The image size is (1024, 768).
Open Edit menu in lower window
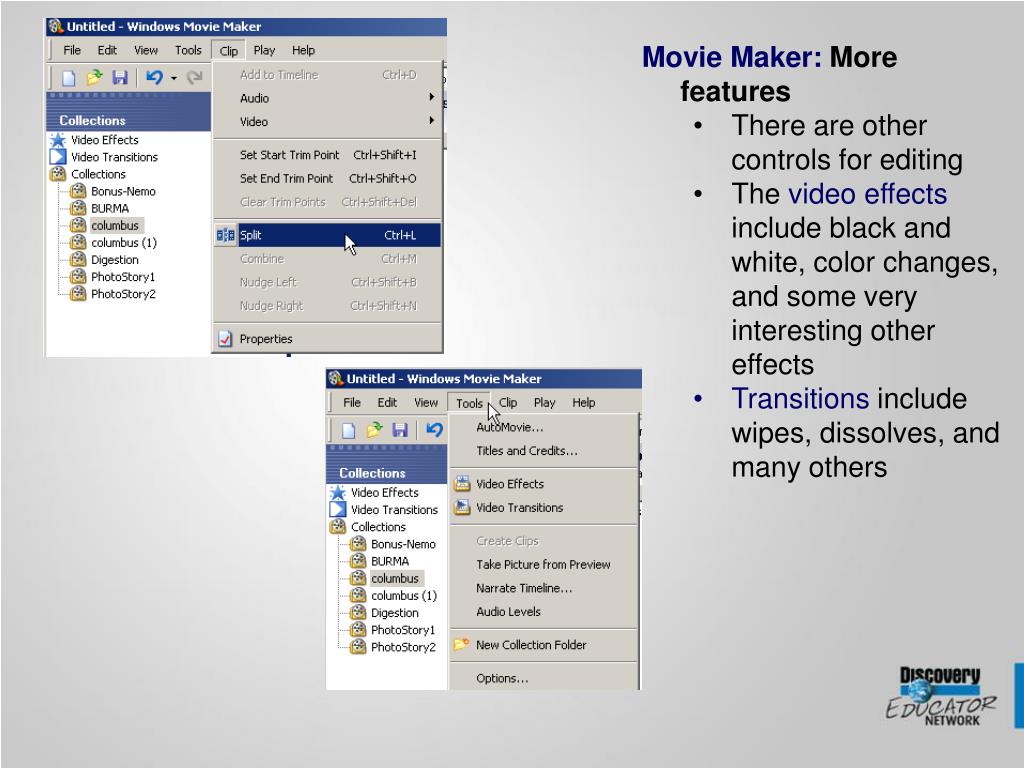[387, 403]
